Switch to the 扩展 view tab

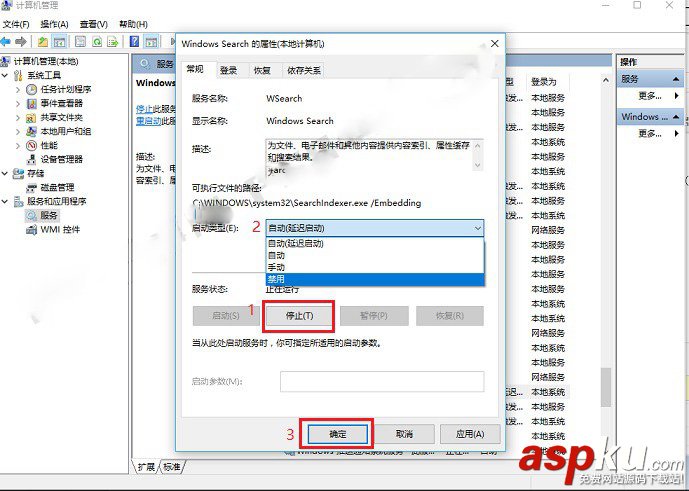click(146, 467)
